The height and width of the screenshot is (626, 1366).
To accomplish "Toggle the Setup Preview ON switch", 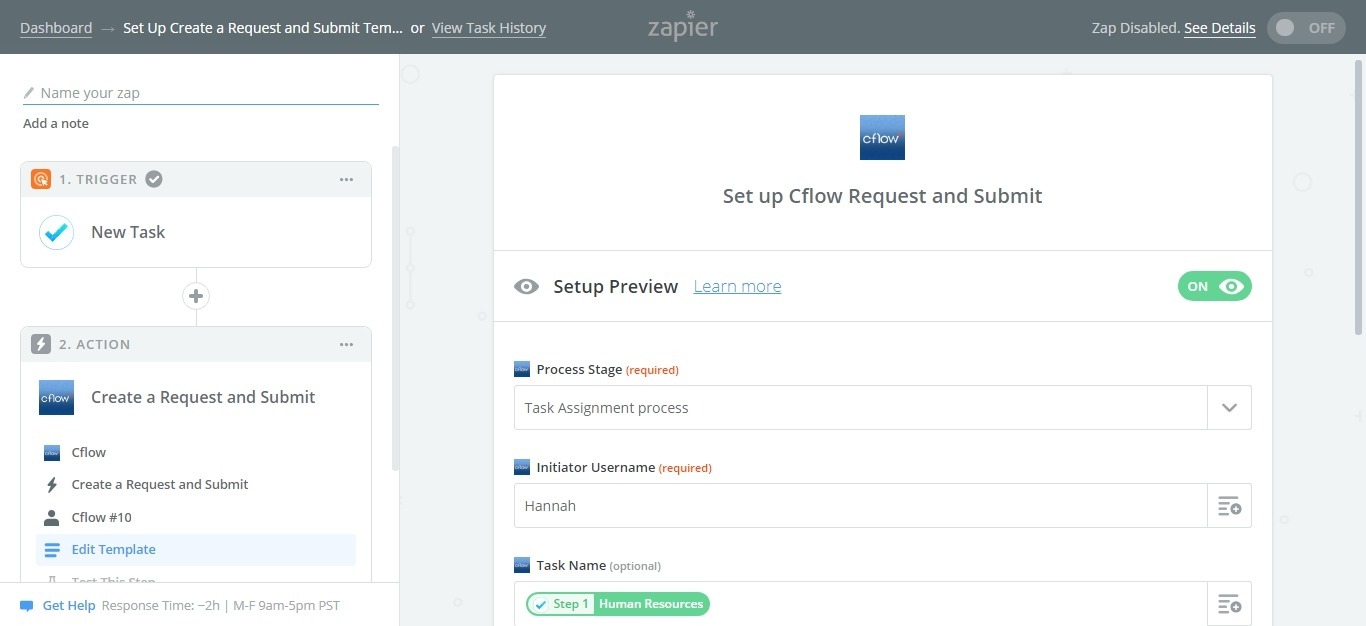I will point(1215,287).
